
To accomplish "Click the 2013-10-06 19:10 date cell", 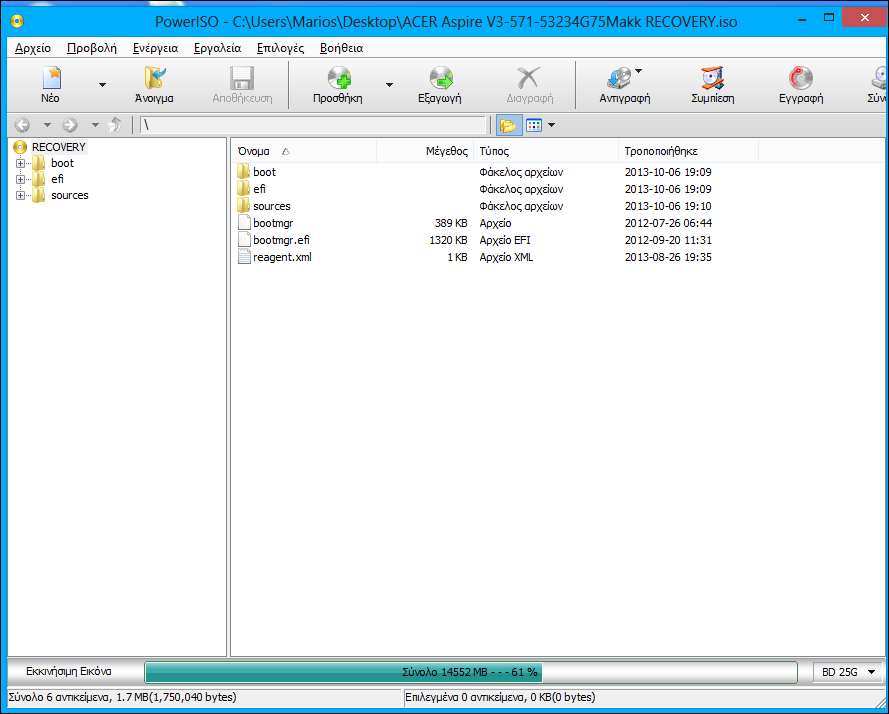I will [668, 206].
